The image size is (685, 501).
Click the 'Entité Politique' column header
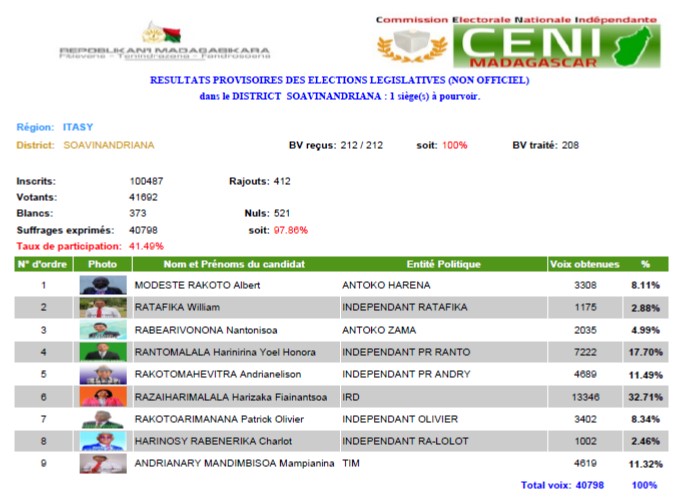click(x=443, y=264)
